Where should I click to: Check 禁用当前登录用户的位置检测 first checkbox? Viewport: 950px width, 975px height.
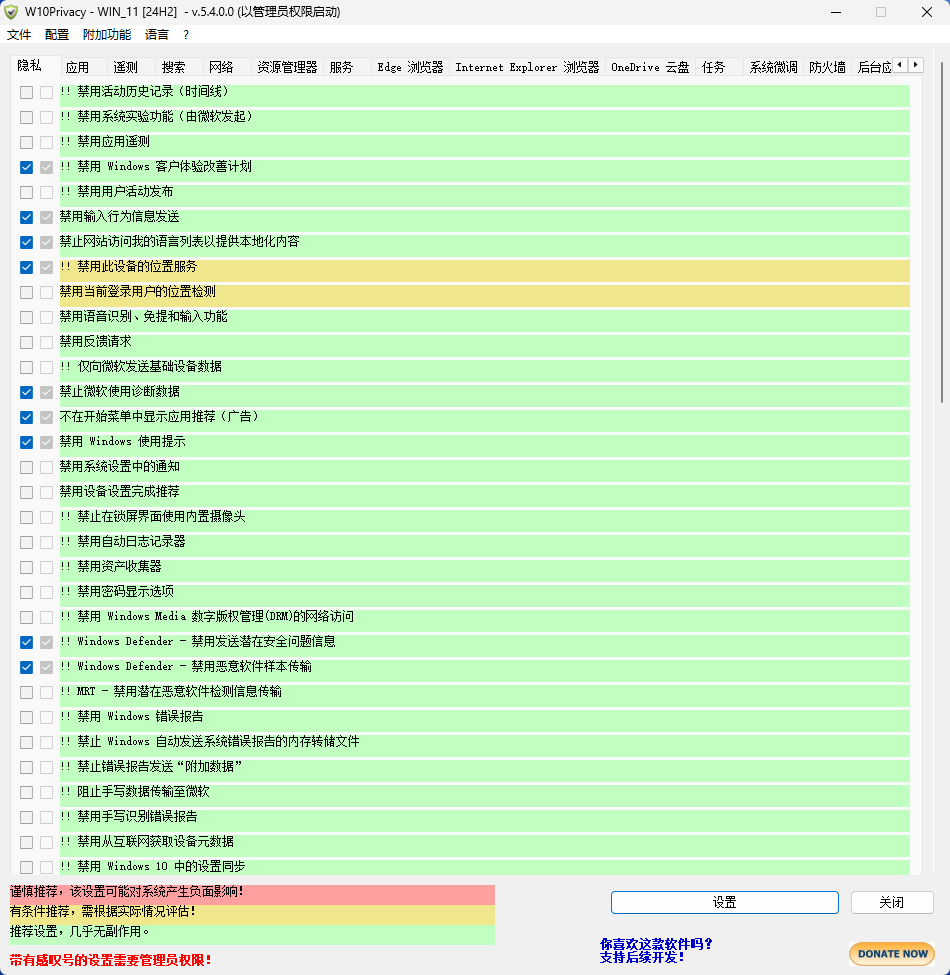tap(26, 292)
